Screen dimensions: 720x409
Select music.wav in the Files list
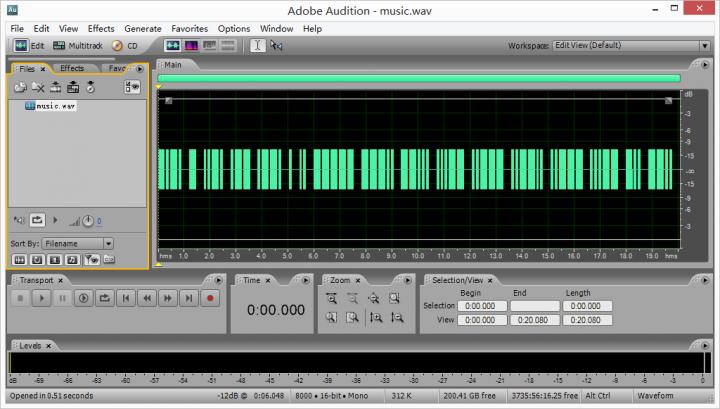point(55,105)
